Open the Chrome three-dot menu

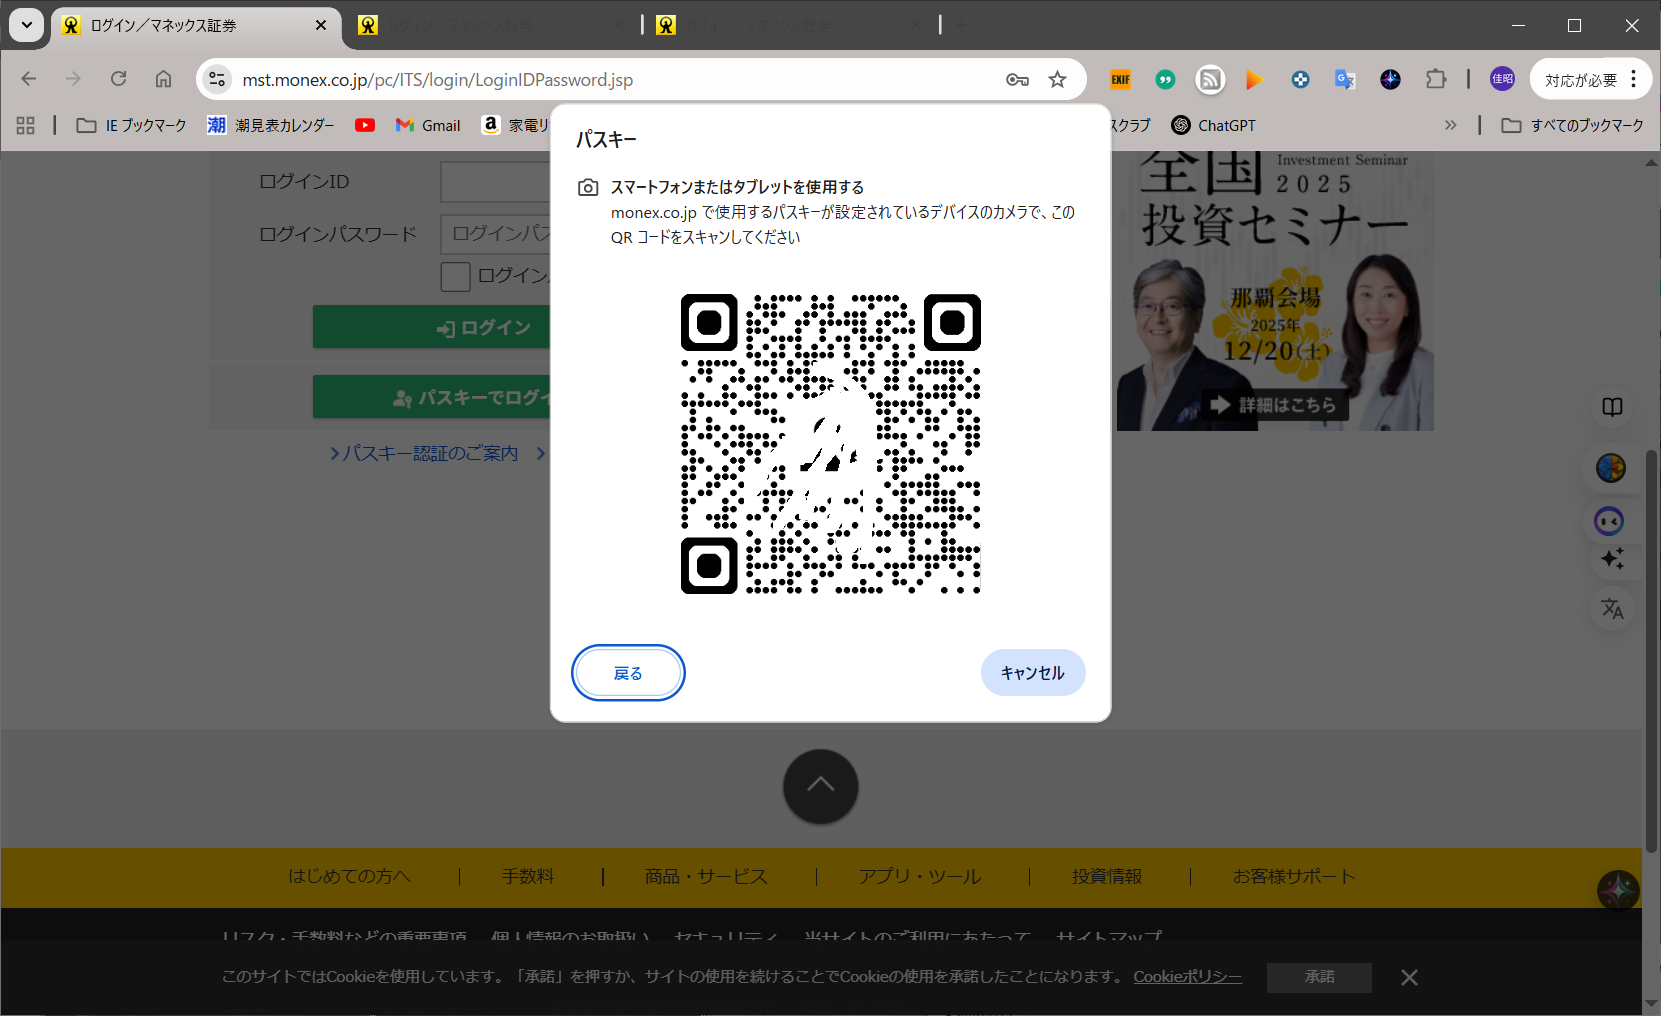point(1633,79)
